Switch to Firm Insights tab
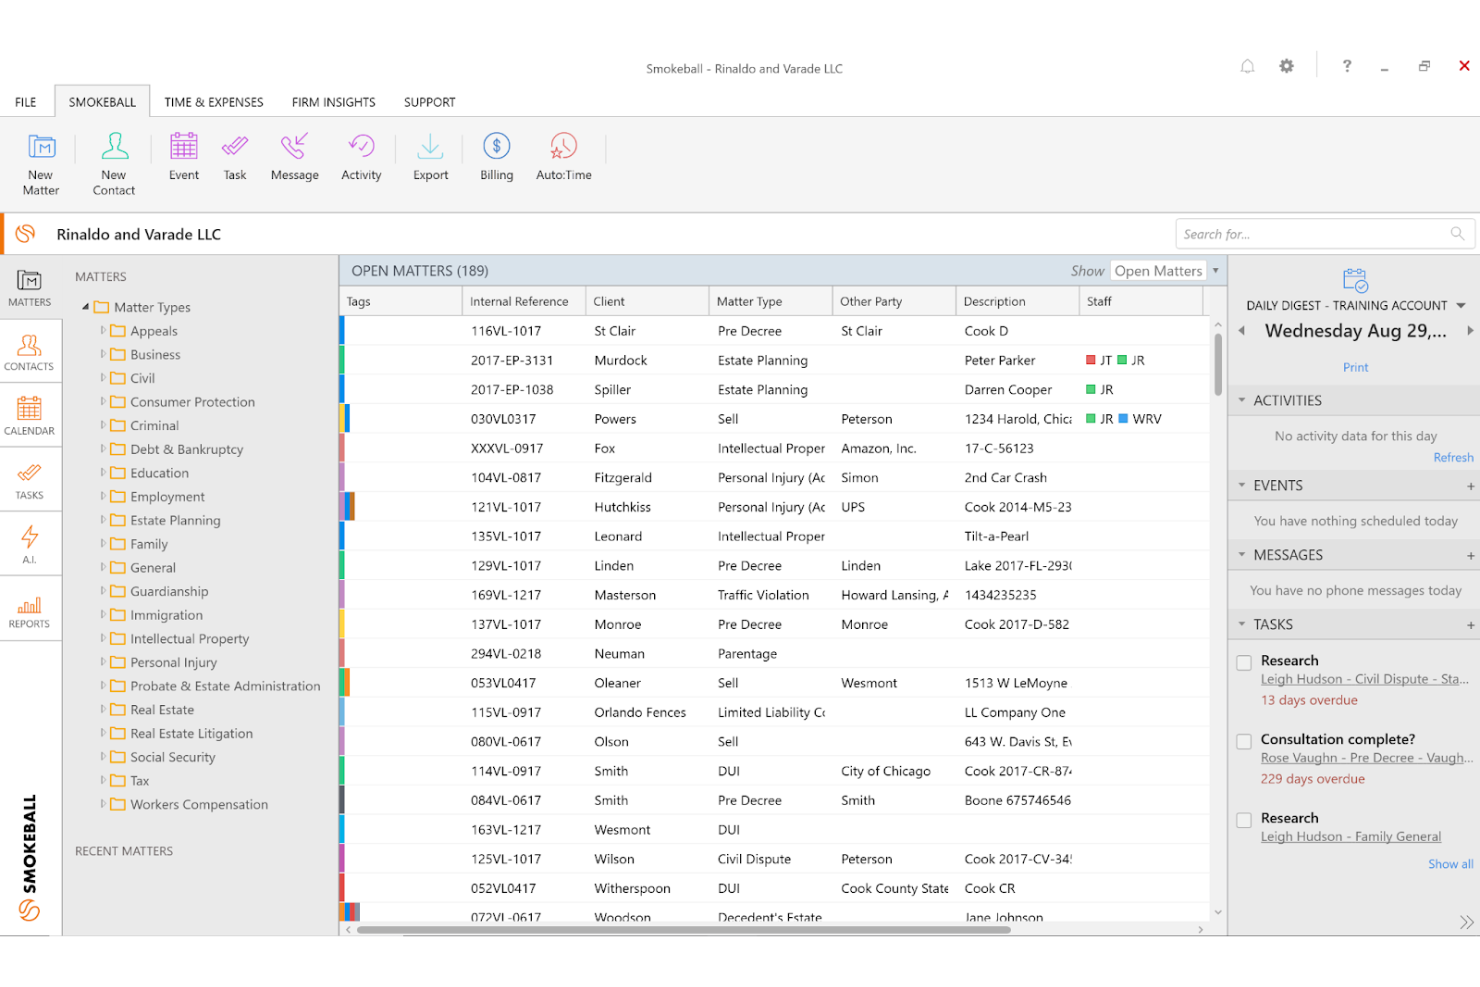The image size is (1480, 987). point(334,102)
